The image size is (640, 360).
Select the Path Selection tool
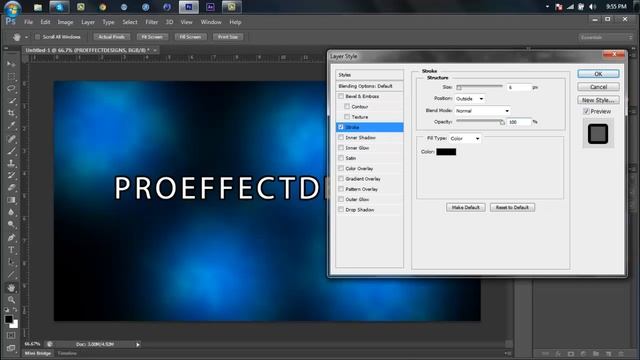11,262
